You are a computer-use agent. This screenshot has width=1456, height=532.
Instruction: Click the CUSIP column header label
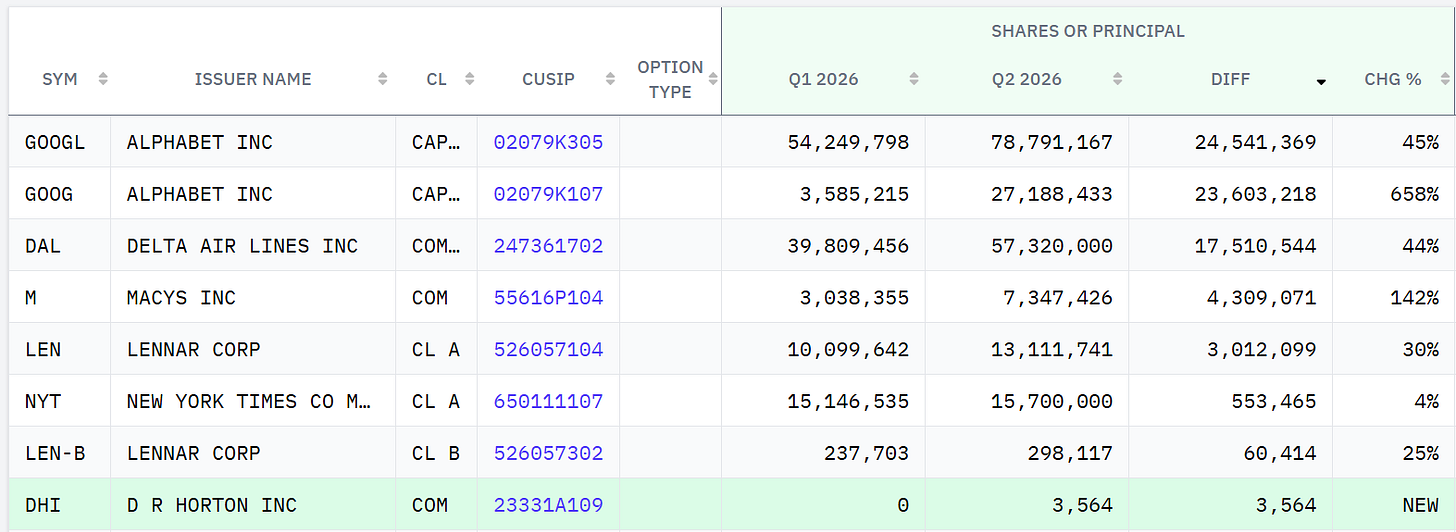(x=548, y=79)
